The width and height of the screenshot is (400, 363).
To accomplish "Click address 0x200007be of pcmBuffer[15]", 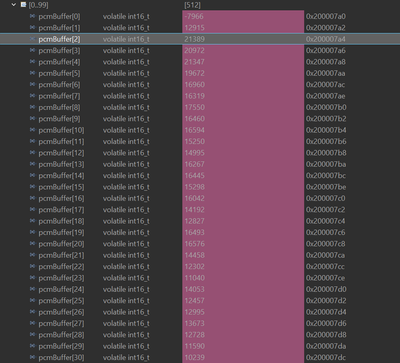I will pyautogui.click(x=326, y=187).
